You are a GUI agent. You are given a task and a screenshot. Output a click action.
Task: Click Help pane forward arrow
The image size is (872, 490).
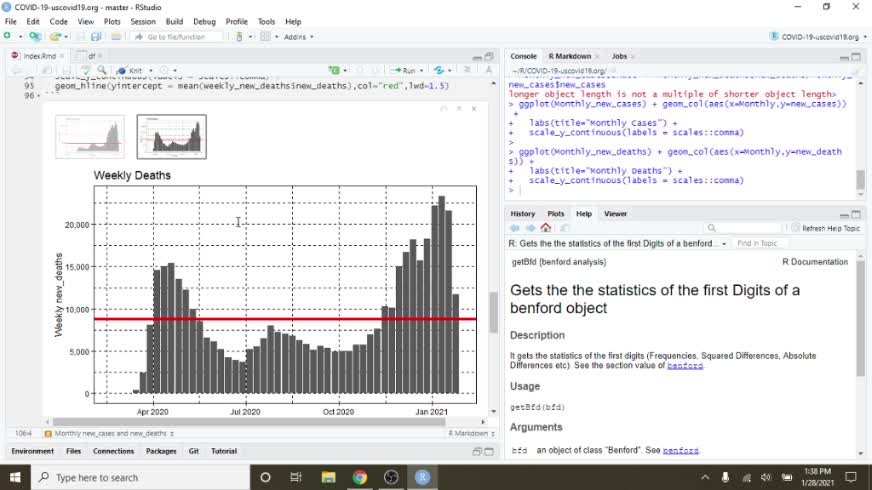point(531,228)
